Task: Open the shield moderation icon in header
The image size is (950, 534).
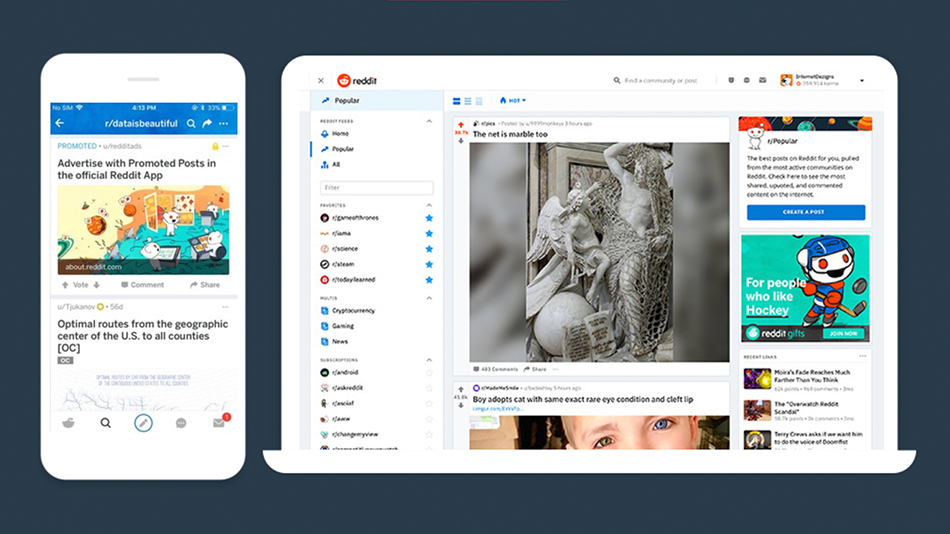Action: 731,80
